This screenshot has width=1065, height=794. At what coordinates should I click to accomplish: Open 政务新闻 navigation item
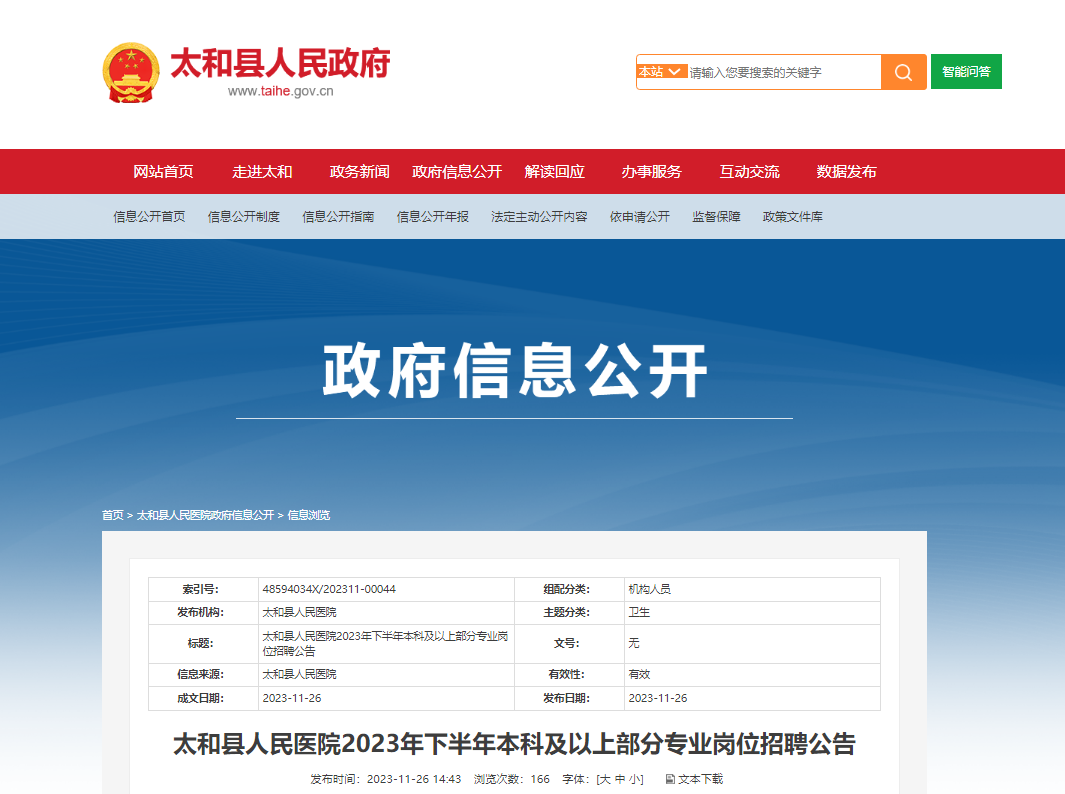point(359,172)
